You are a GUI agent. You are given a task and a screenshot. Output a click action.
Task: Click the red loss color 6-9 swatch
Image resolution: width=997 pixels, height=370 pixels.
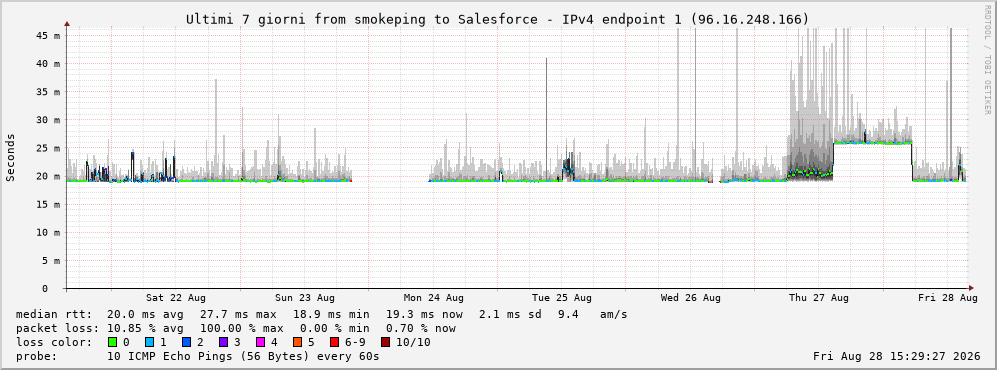(334, 342)
